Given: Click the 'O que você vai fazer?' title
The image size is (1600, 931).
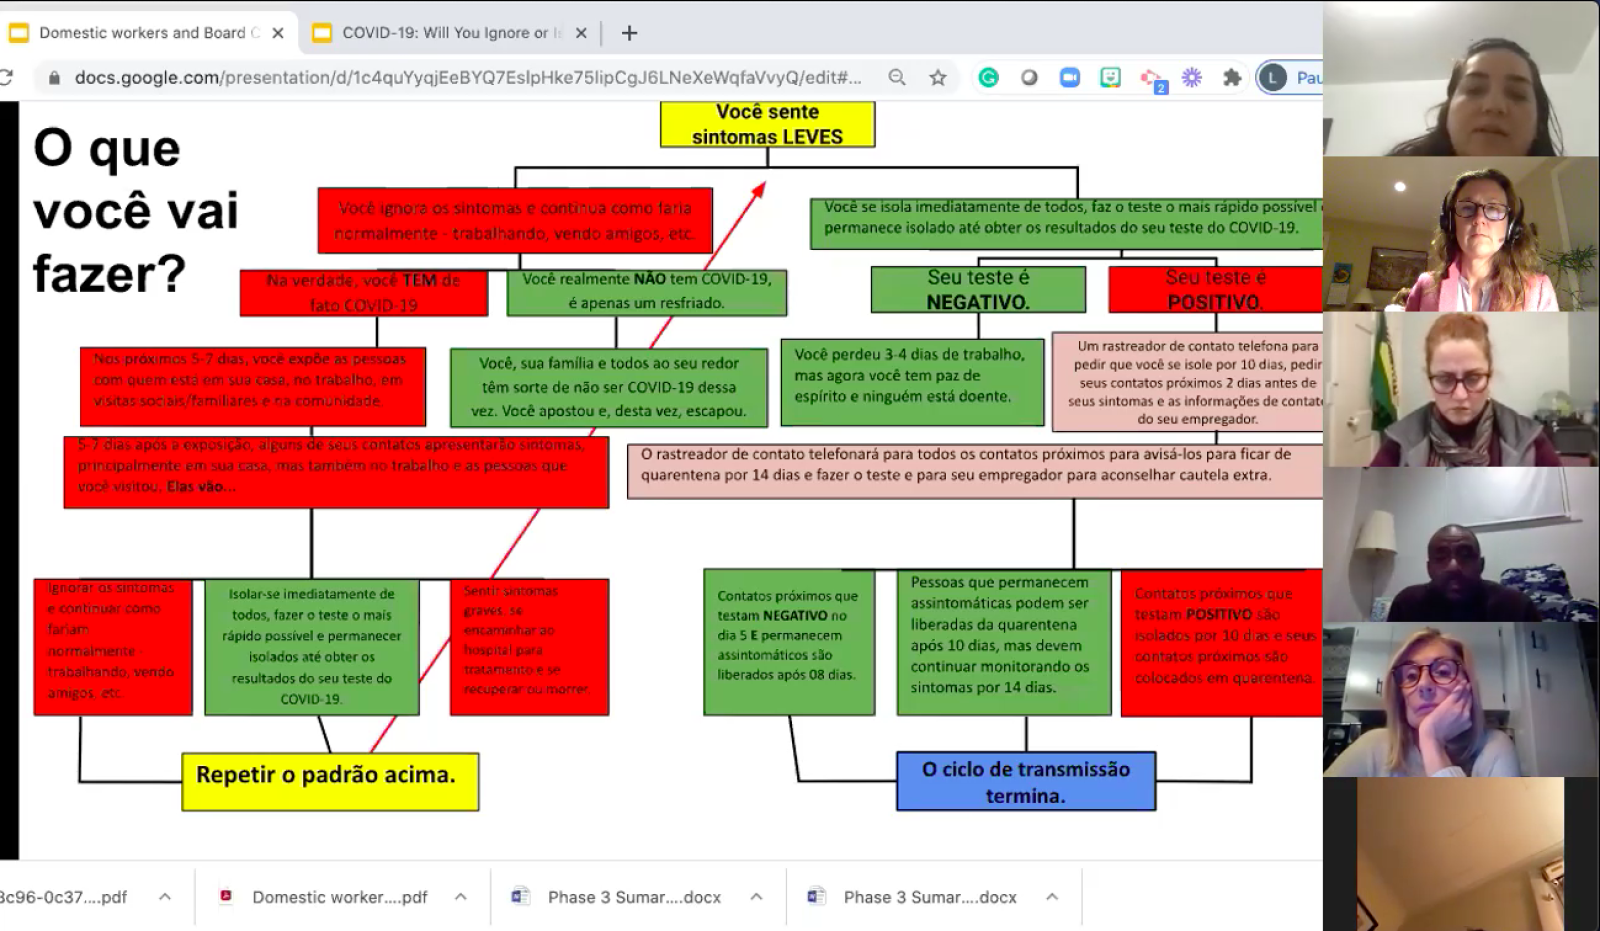Looking at the screenshot, I should coord(136,211).
